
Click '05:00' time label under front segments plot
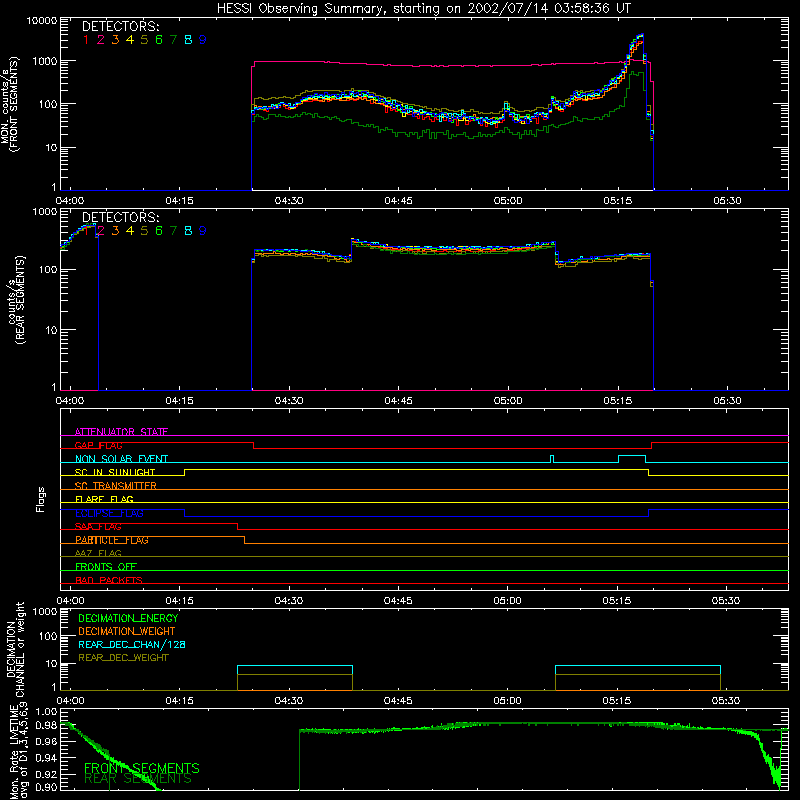(x=508, y=201)
